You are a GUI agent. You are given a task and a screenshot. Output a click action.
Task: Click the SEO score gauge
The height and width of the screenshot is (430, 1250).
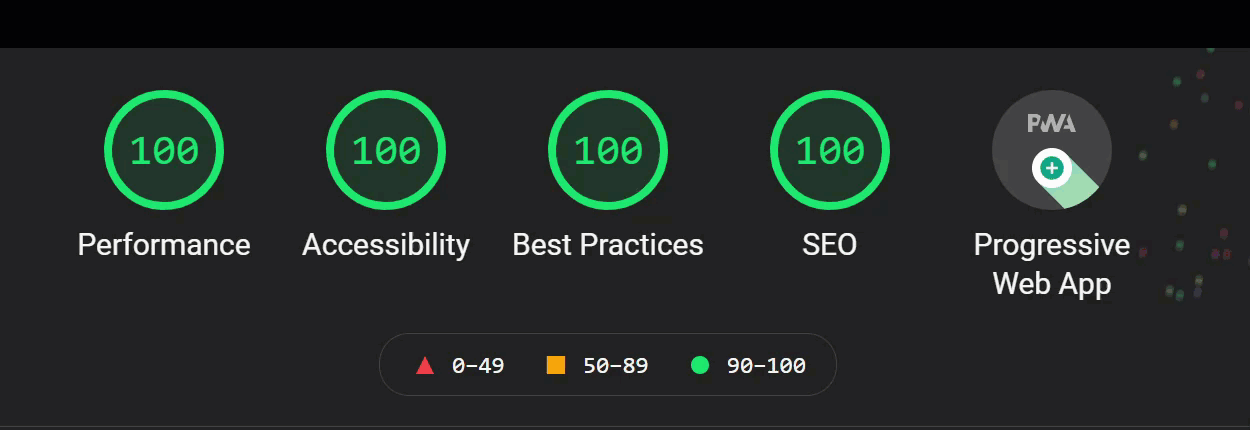(x=830, y=150)
